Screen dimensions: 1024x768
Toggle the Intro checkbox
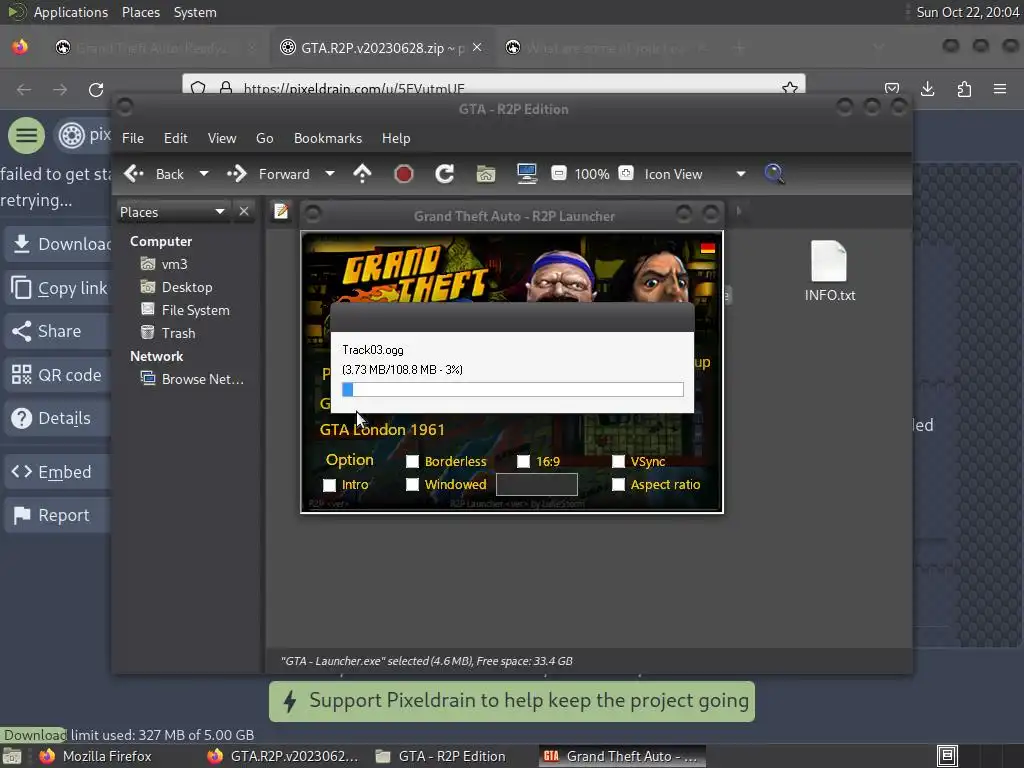click(329, 485)
